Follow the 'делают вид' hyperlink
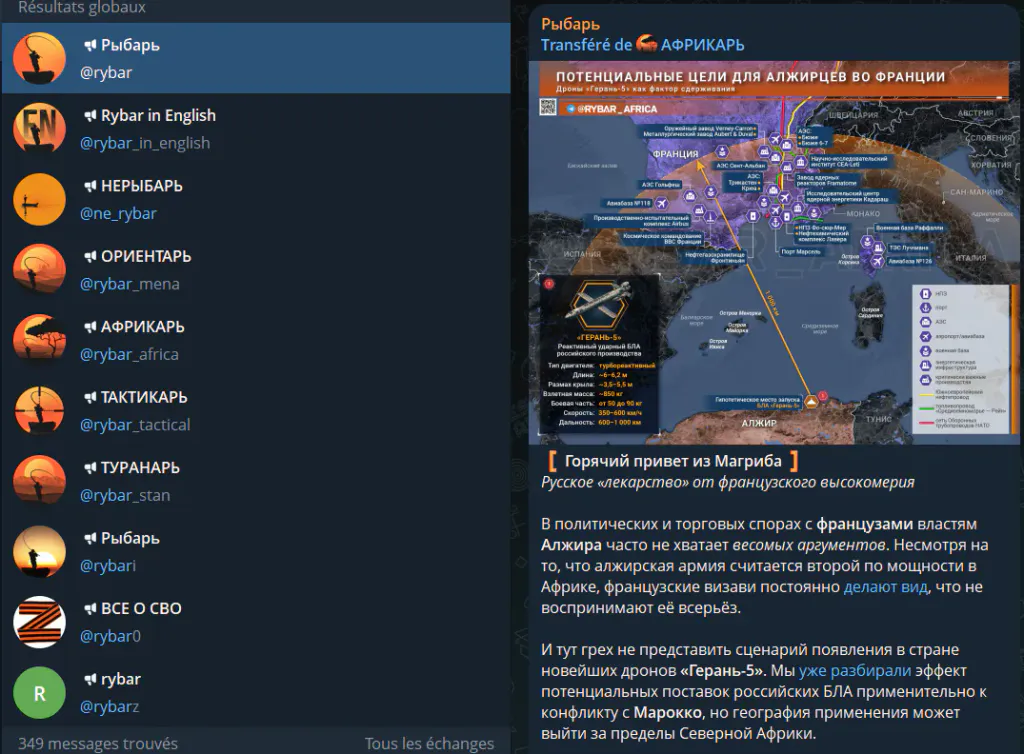This screenshot has height=754, width=1024. [x=886, y=587]
